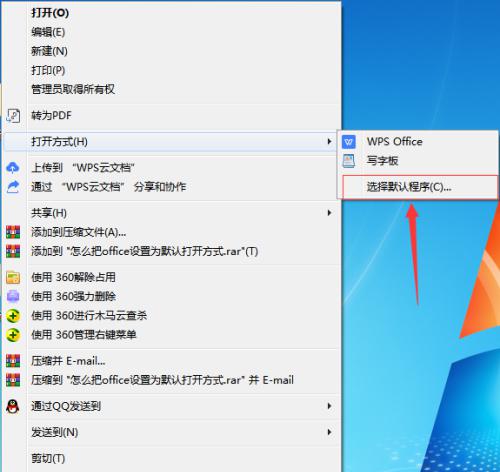
Task: Choose 使用 360管理右键菜单 entry
Action: point(171,335)
